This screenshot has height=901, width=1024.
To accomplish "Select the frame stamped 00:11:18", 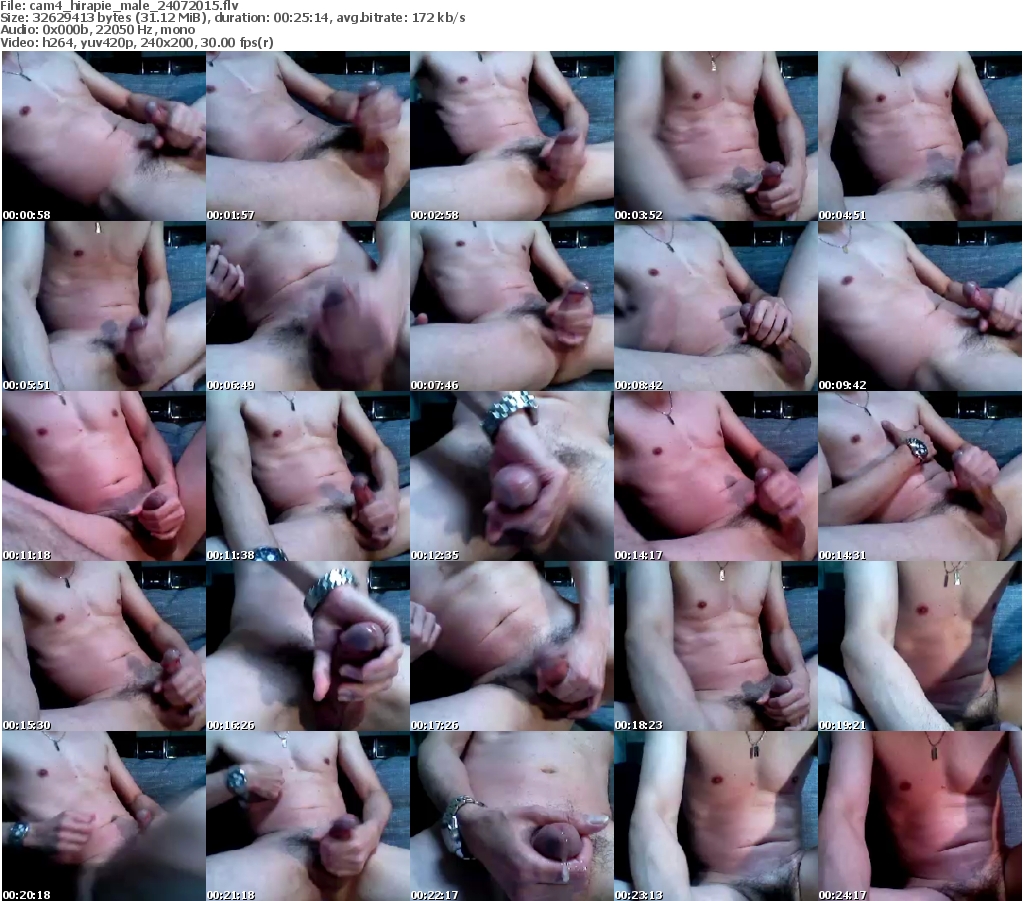I will point(103,476).
